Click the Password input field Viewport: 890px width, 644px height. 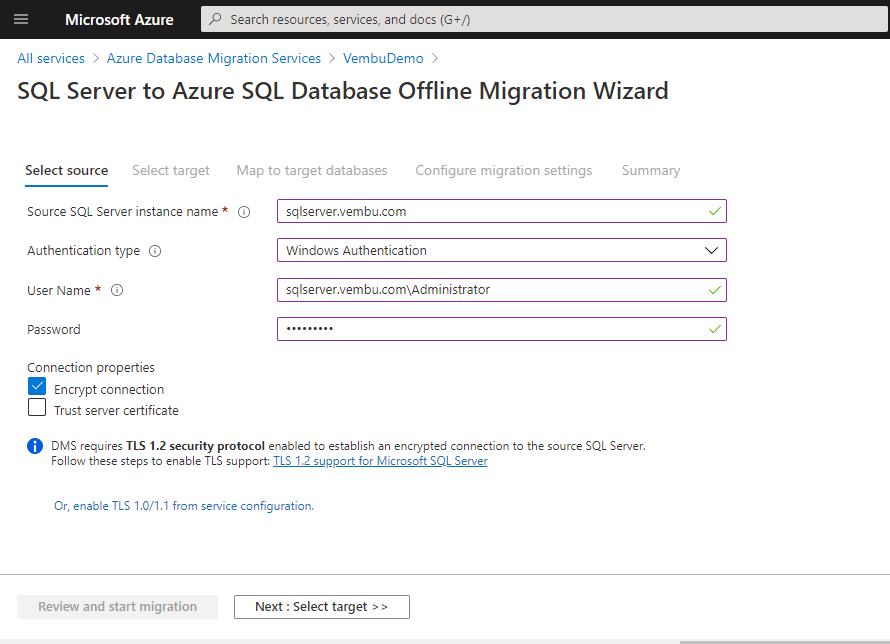click(x=502, y=329)
